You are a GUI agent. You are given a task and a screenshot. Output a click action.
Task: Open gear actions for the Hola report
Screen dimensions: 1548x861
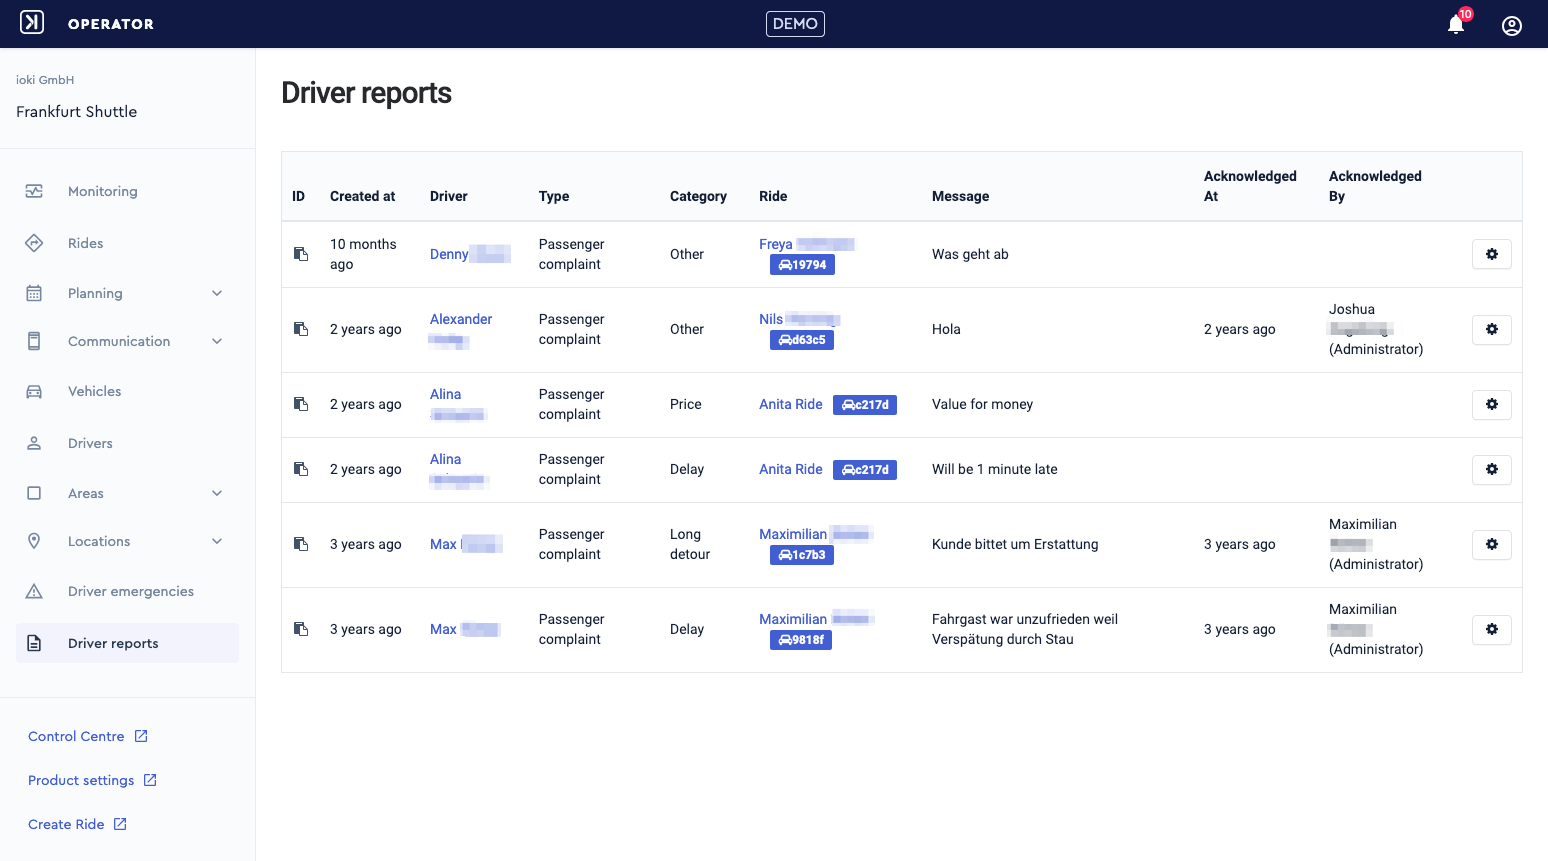1491,329
